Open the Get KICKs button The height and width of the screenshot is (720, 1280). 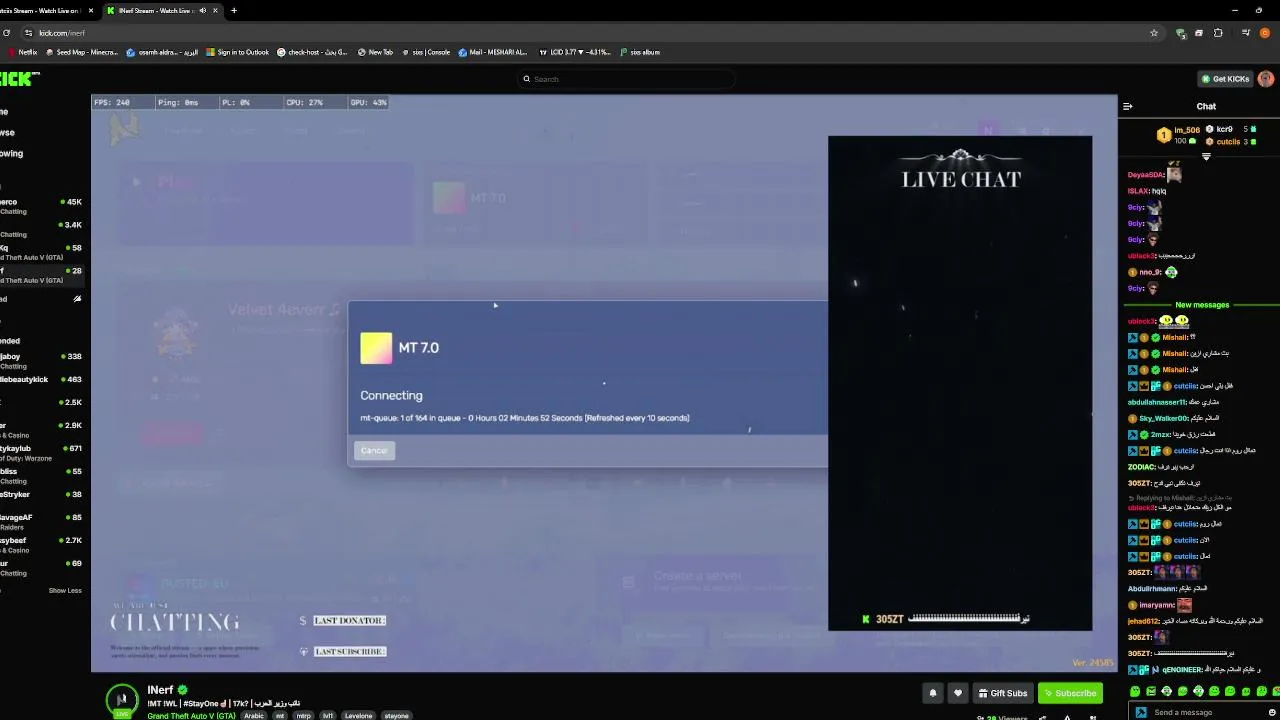click(1226, 79)
